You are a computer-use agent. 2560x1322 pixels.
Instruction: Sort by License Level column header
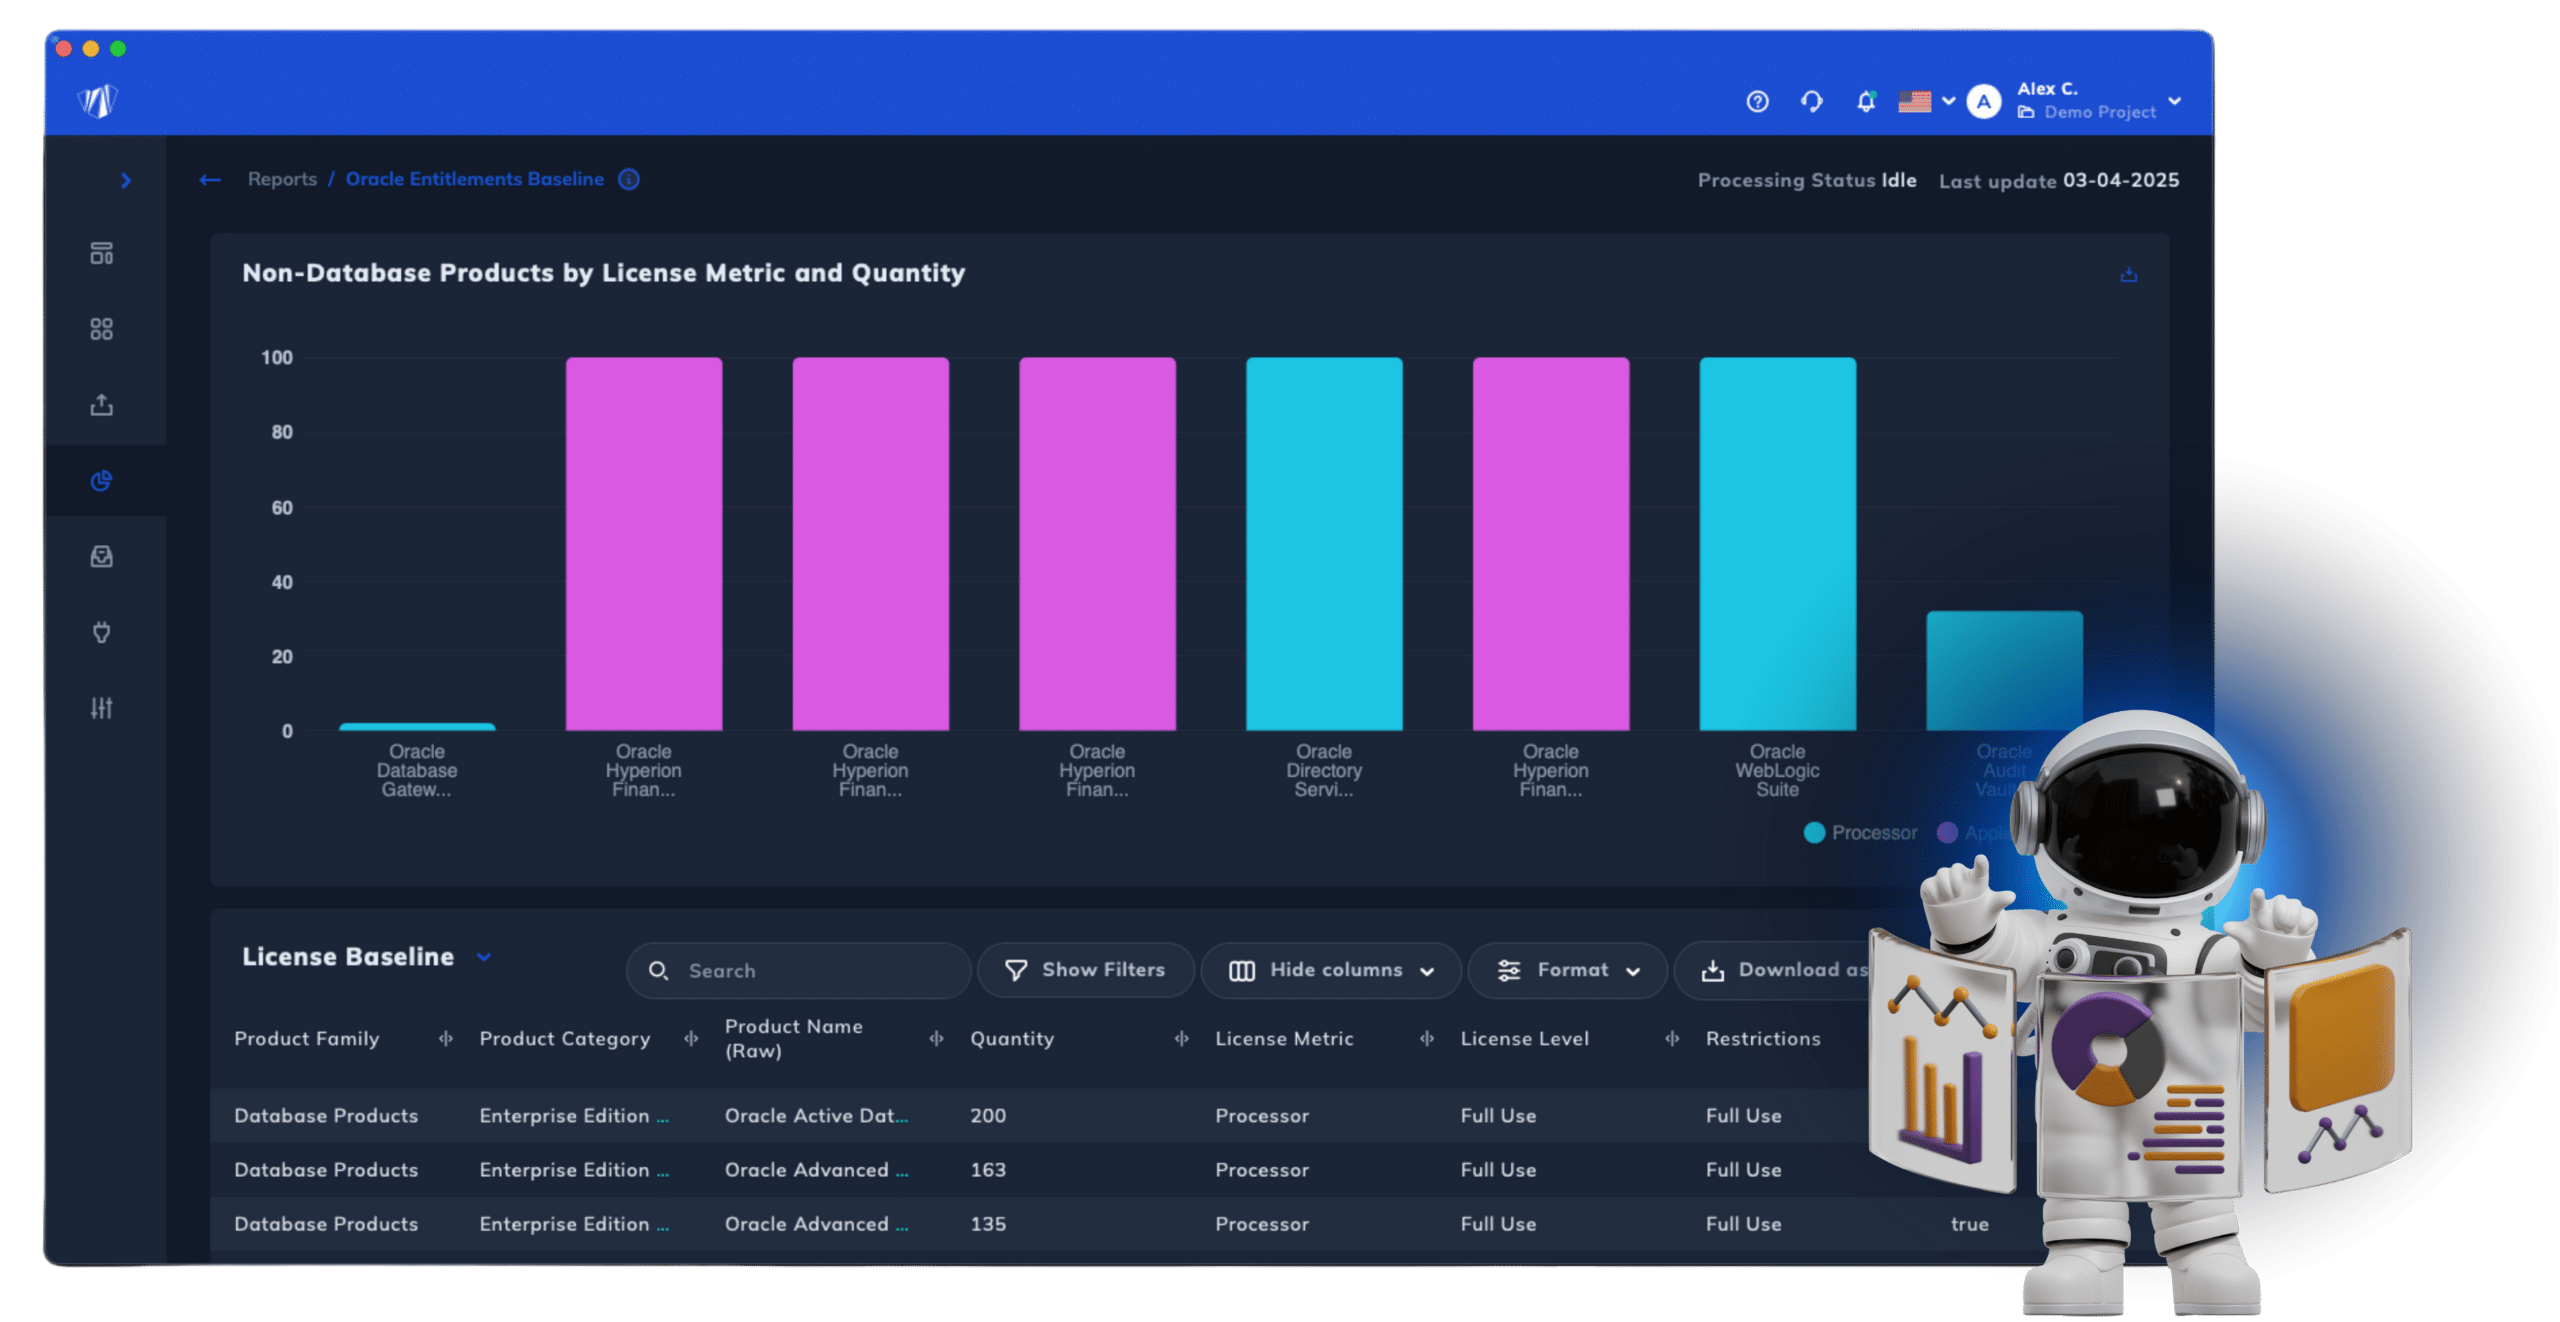[1524, 1039]
